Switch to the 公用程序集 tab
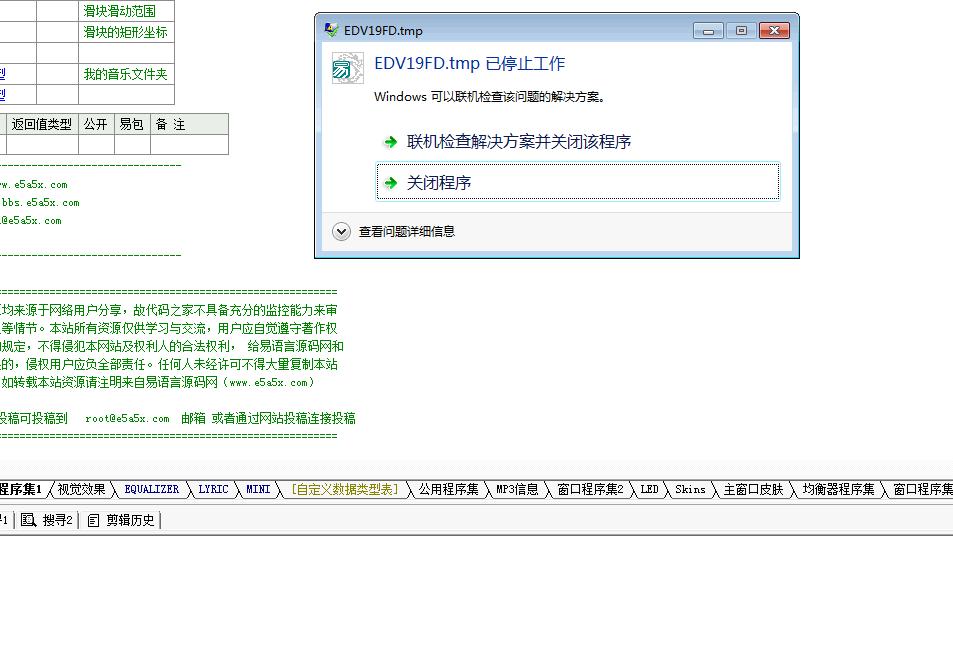This screenshot has width=953, height=652. coord(449,489)
